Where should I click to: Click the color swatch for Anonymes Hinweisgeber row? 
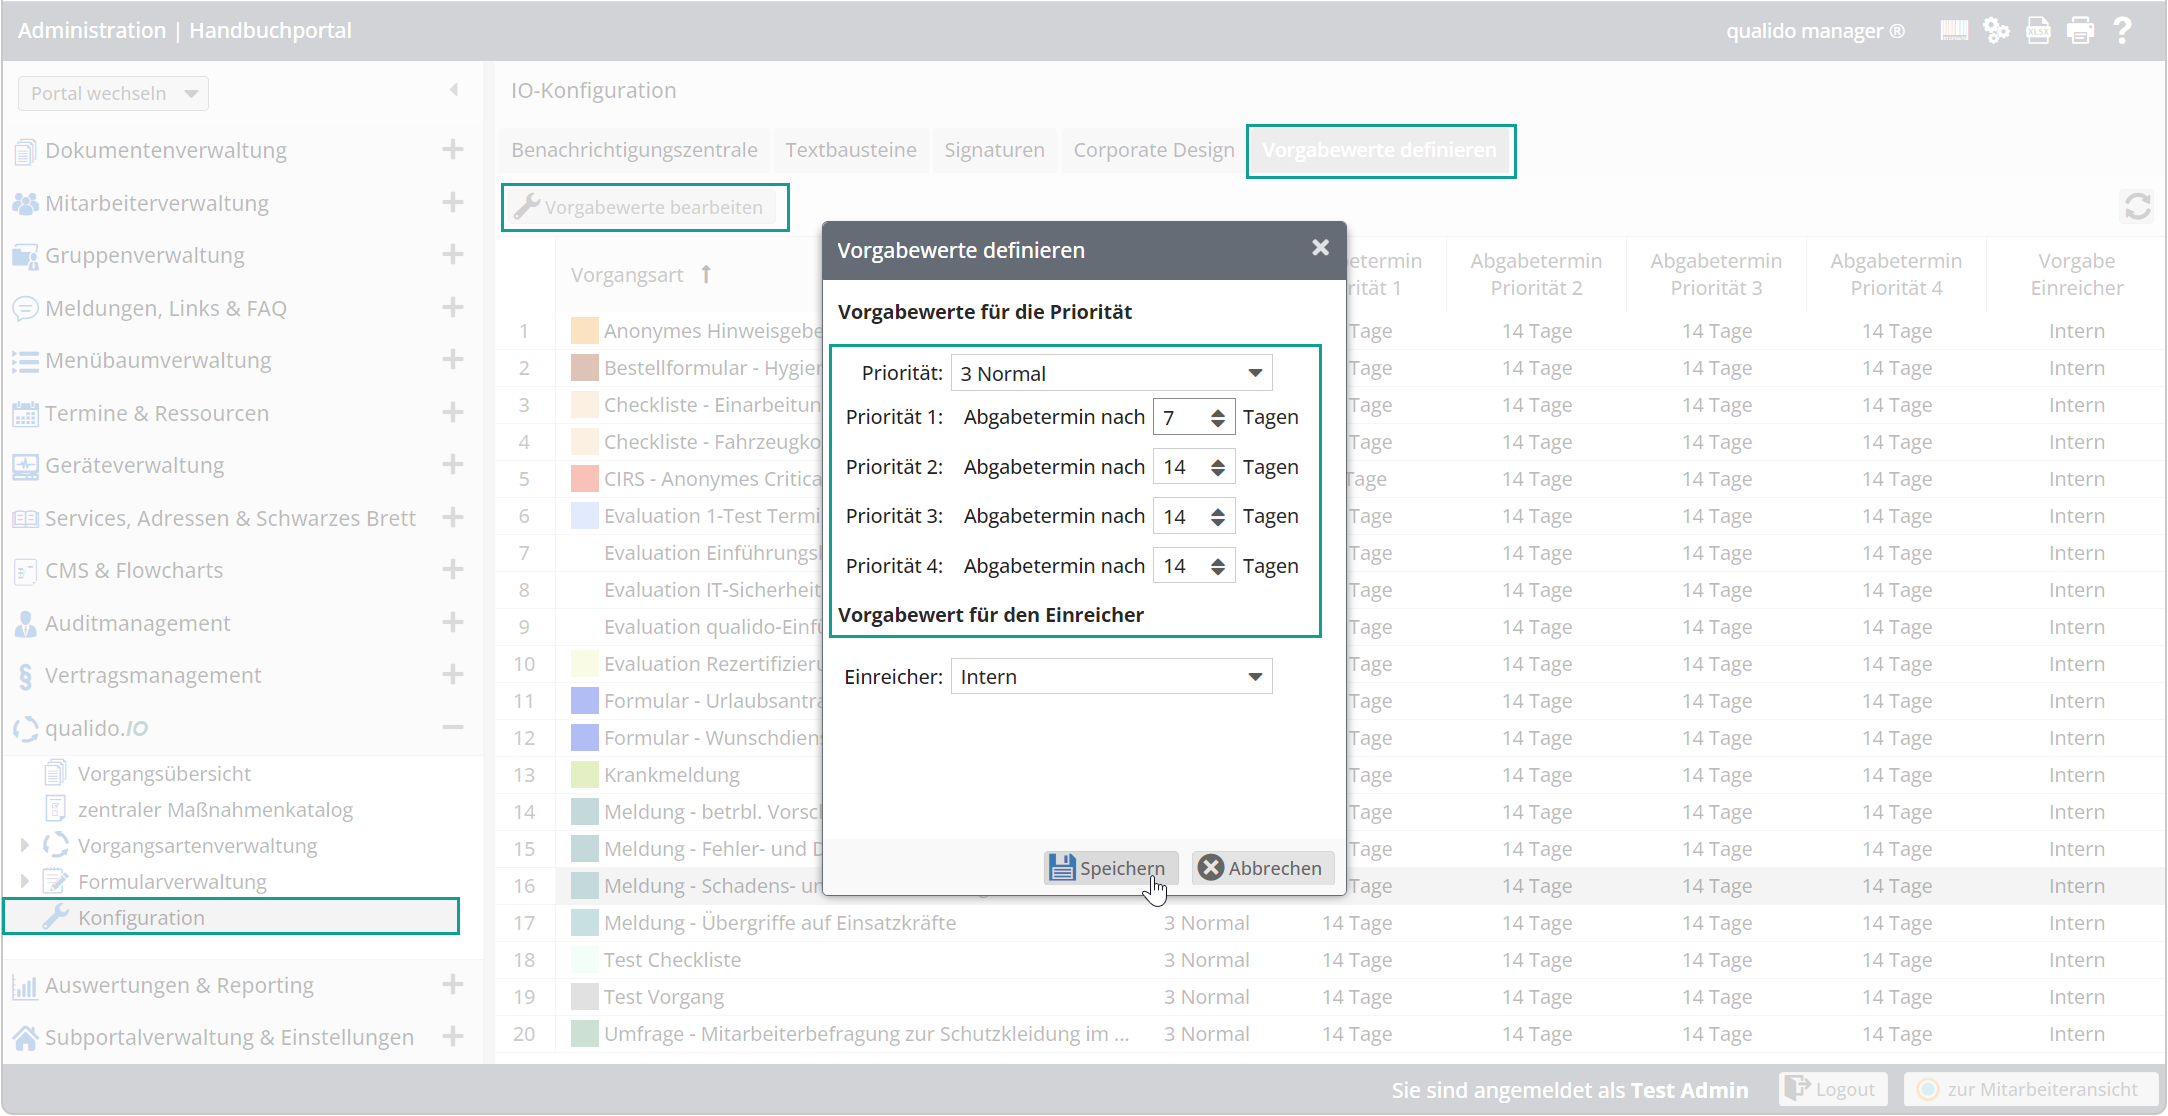[x=585, y=331]
